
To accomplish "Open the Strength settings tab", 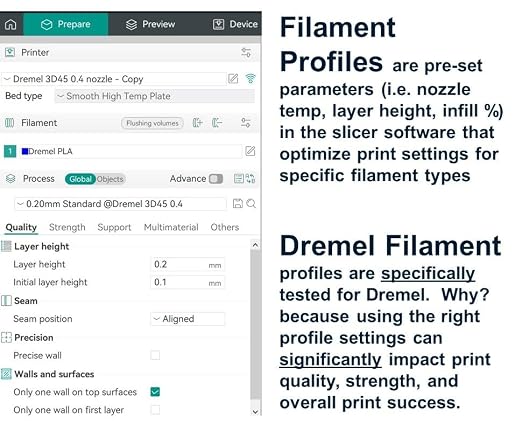I will click(67, 227).
